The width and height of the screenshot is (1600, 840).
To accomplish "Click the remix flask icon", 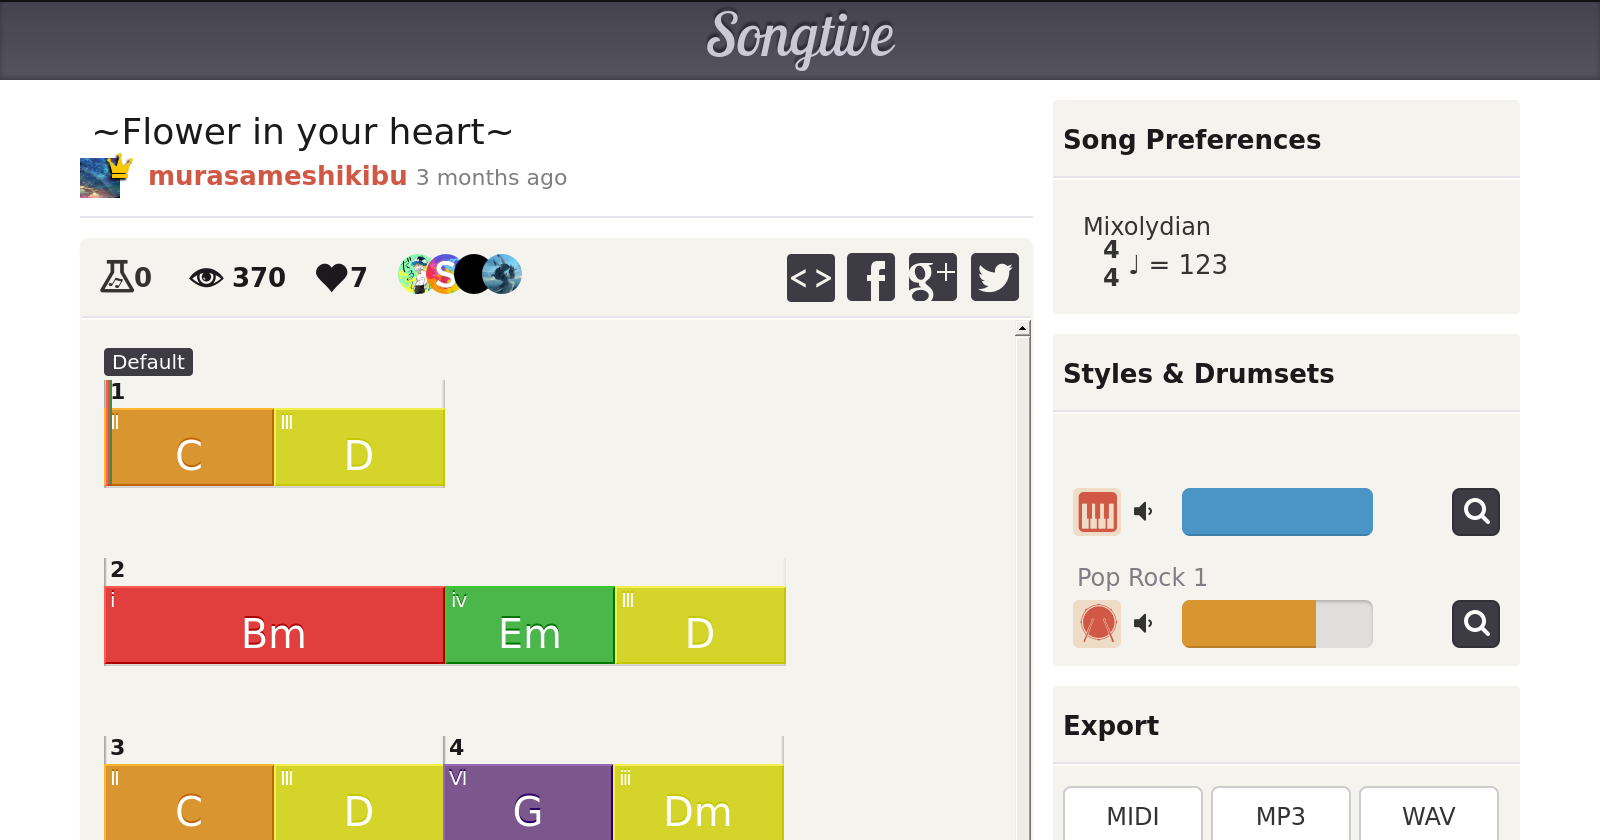I will pos(116,276).
